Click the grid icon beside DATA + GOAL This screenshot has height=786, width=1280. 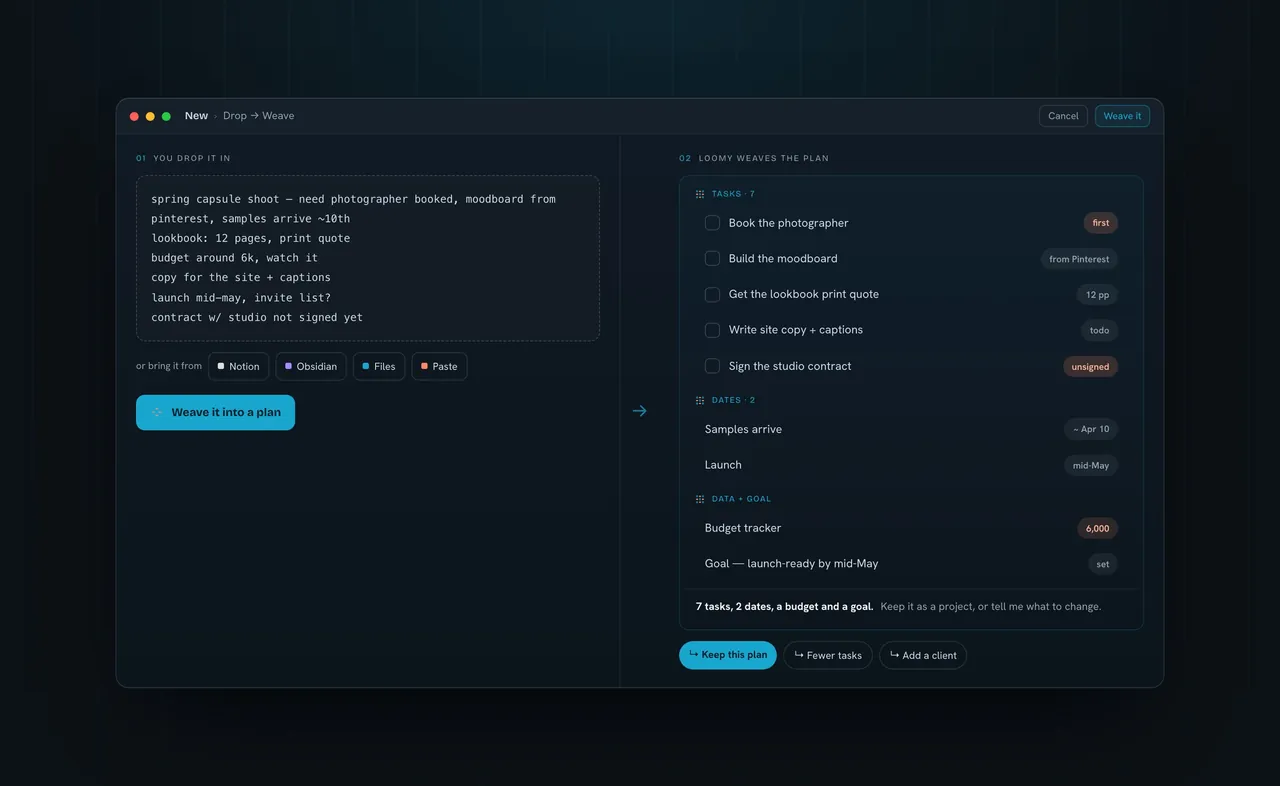click(700, 499)
